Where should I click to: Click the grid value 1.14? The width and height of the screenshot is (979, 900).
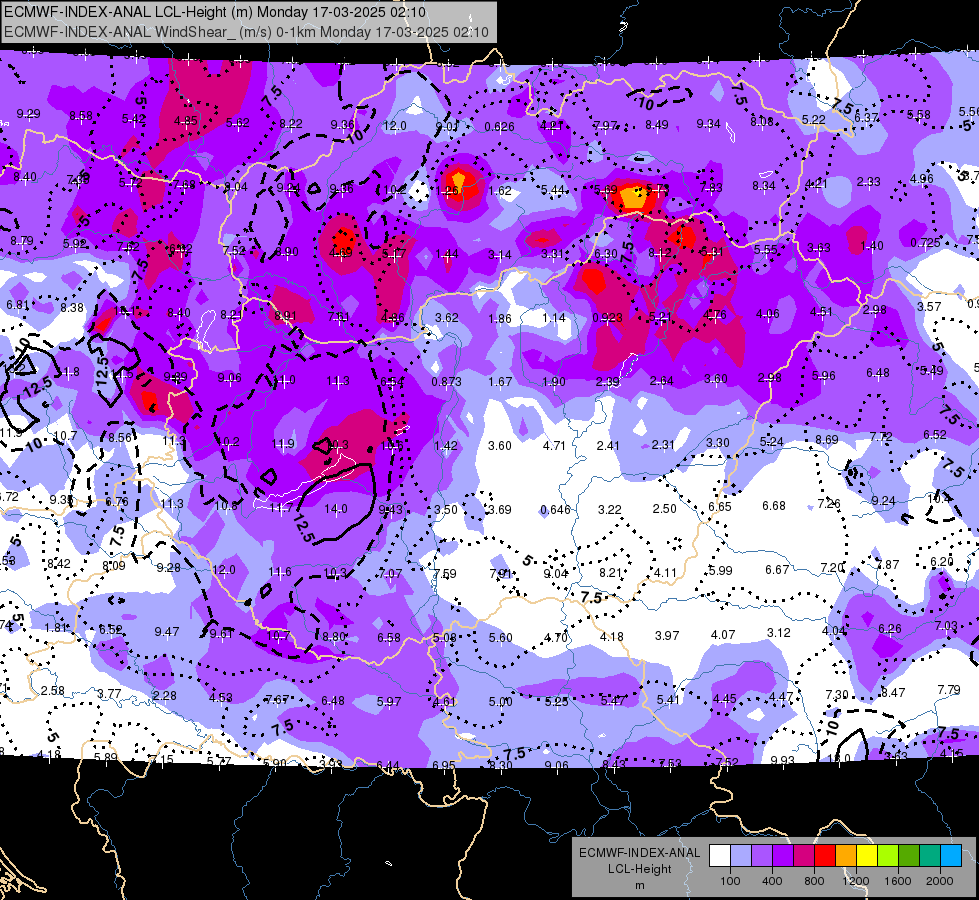554,318
